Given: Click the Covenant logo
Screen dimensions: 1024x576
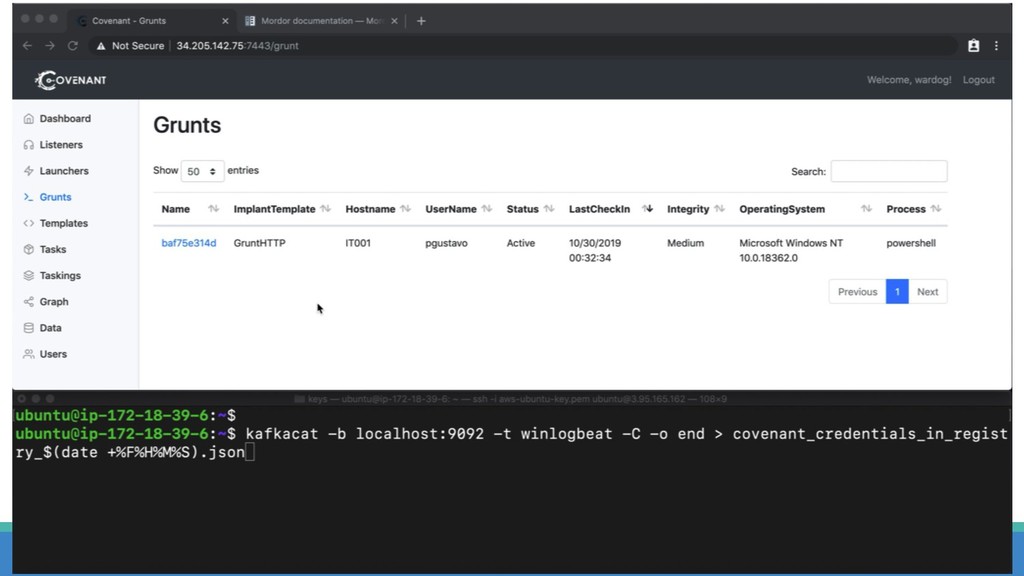Looking at the screenshot, I should [x=71, y=80].
